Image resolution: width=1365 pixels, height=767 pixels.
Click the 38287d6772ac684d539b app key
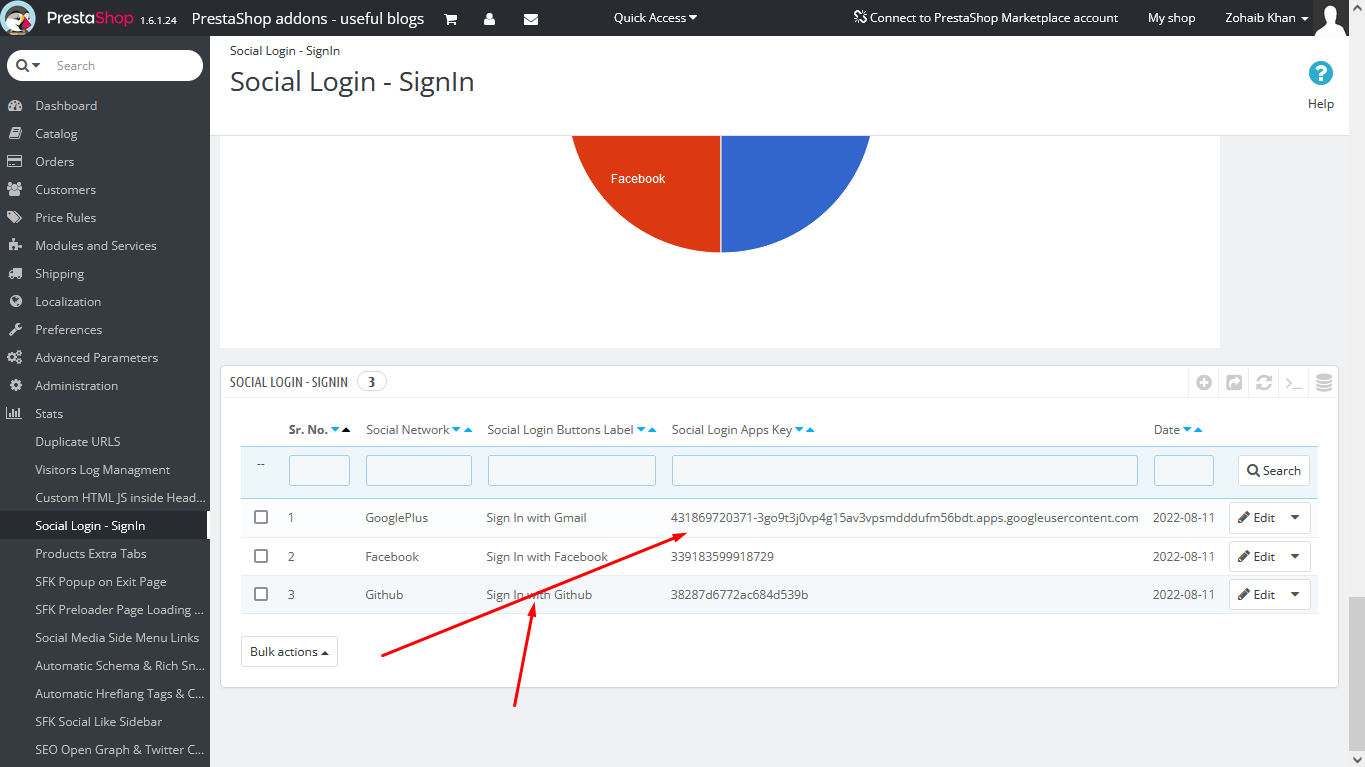(x=739, y=594)
